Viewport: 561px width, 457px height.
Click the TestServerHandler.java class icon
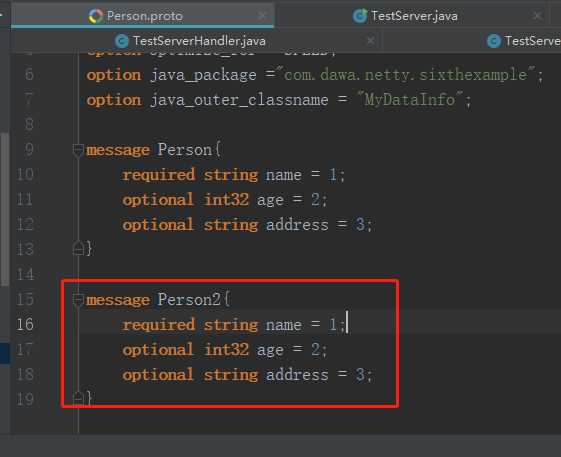122,41
